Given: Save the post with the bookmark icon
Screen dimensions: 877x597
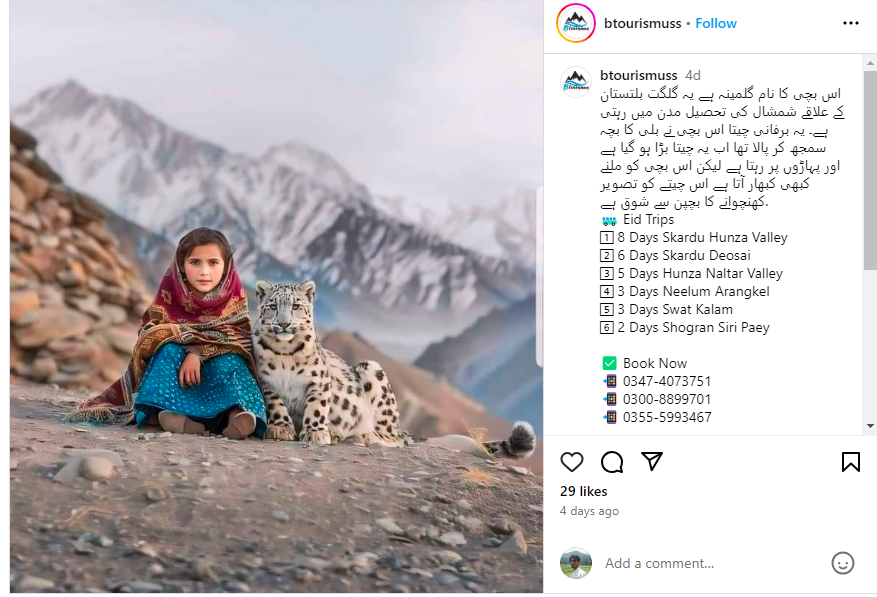Looking at the screenshot, I should pos(851,462).
